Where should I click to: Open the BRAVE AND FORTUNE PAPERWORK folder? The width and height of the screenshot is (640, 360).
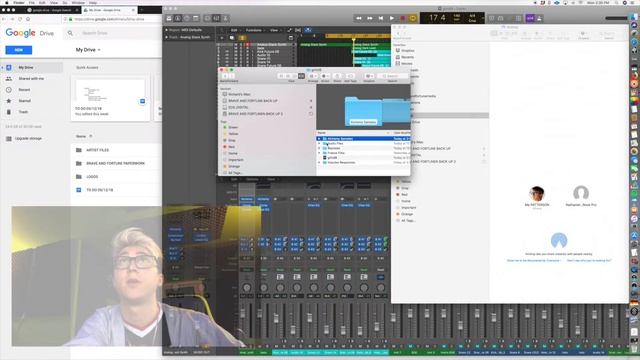[115, 163]
